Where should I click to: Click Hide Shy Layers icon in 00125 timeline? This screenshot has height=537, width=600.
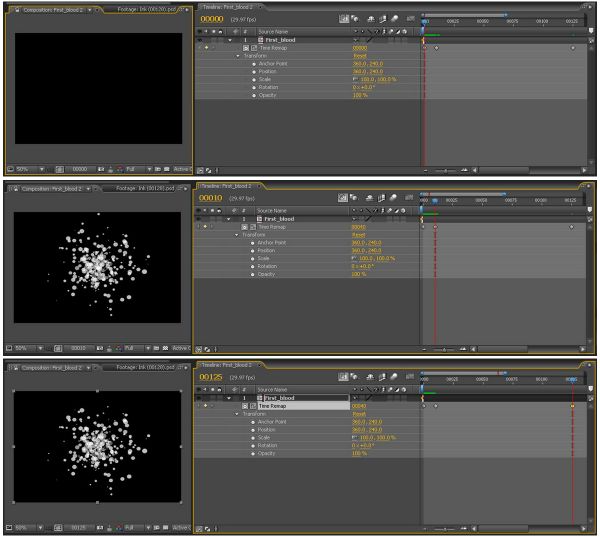pos(370,377)
